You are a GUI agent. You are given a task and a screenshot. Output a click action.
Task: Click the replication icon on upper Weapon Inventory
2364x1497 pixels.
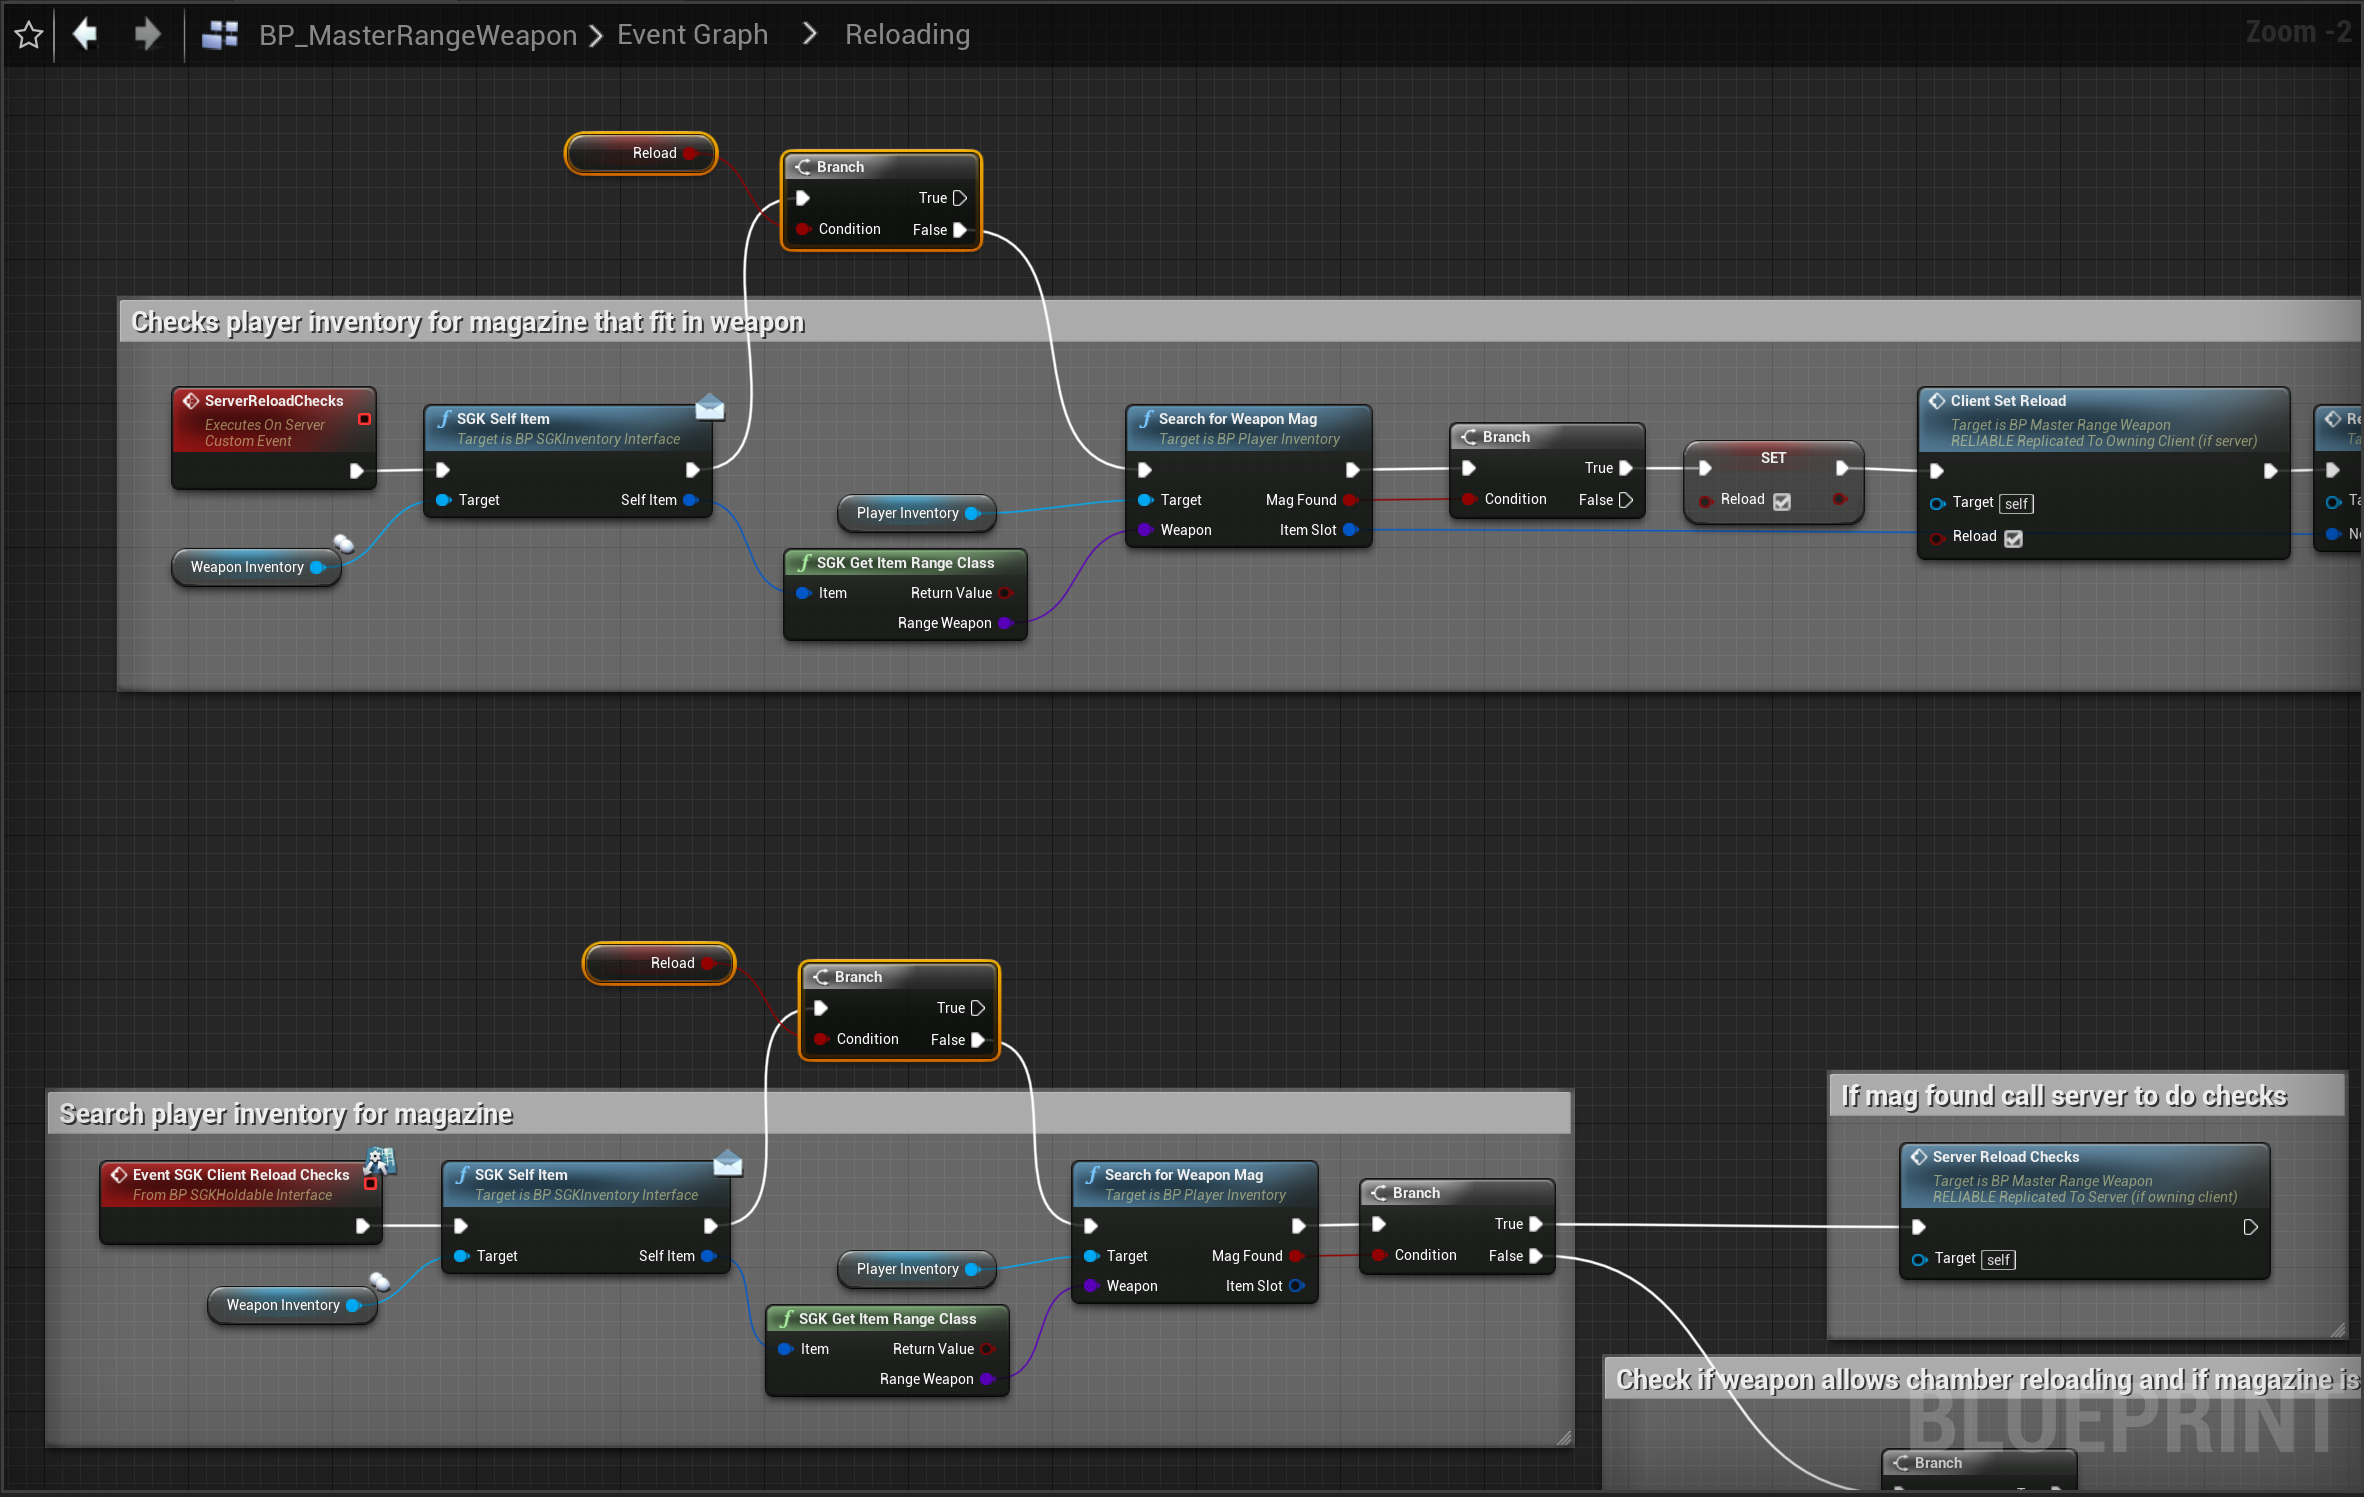point(344,543)
